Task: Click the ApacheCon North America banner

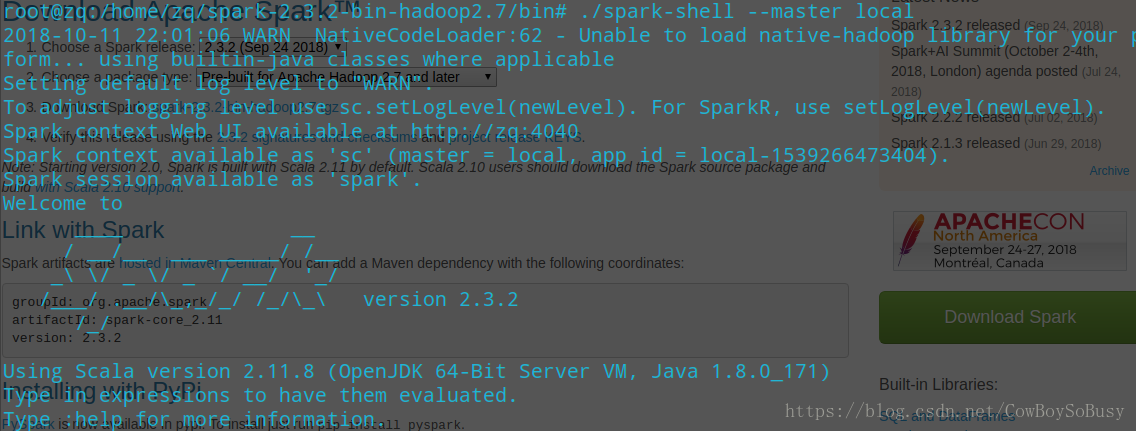Action: [1009, 241]
